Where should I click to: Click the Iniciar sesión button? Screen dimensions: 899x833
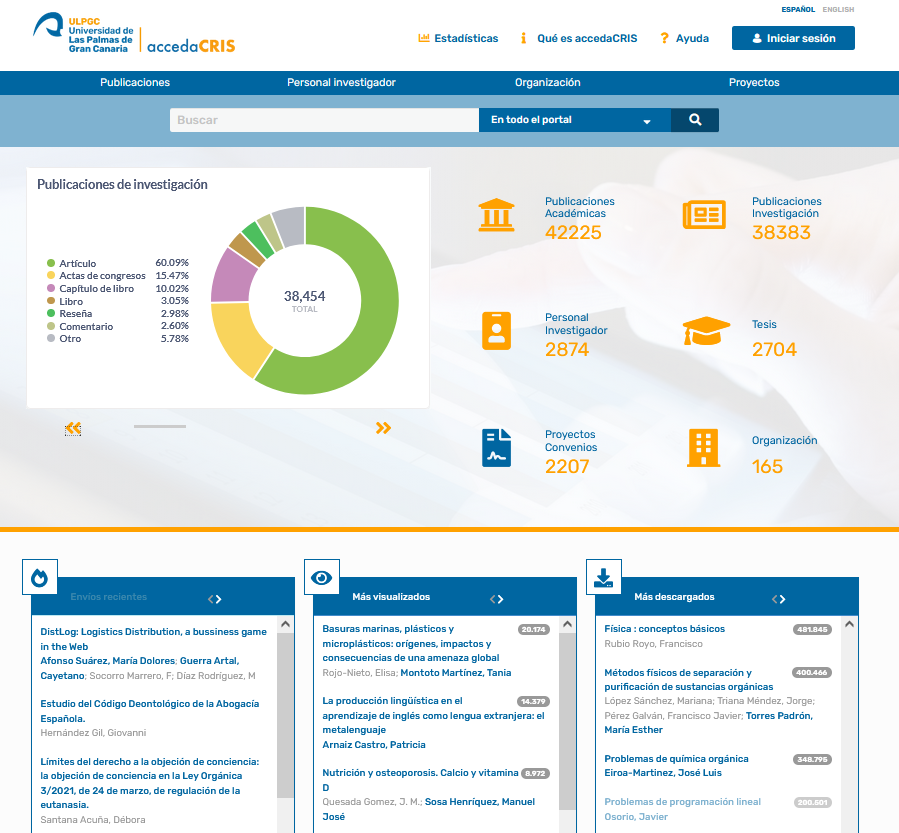coord(793,38)
